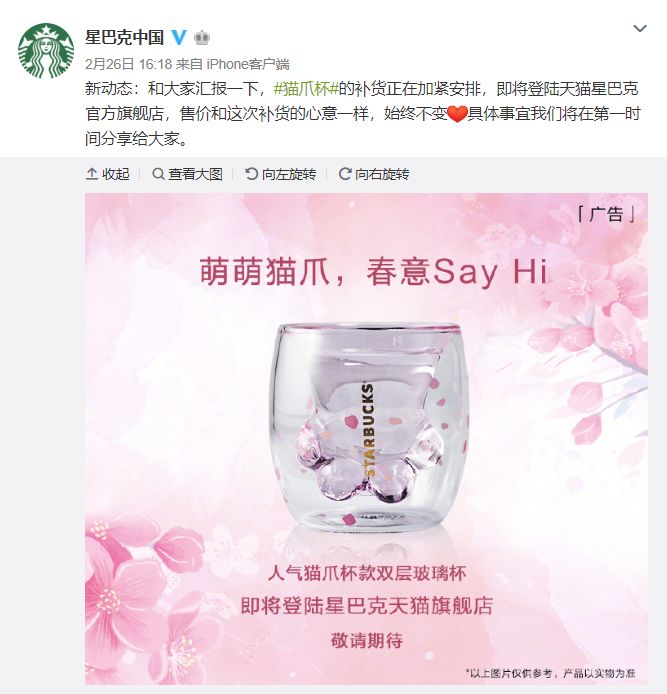Click the 广告 label on image

(x=607, y=214)
